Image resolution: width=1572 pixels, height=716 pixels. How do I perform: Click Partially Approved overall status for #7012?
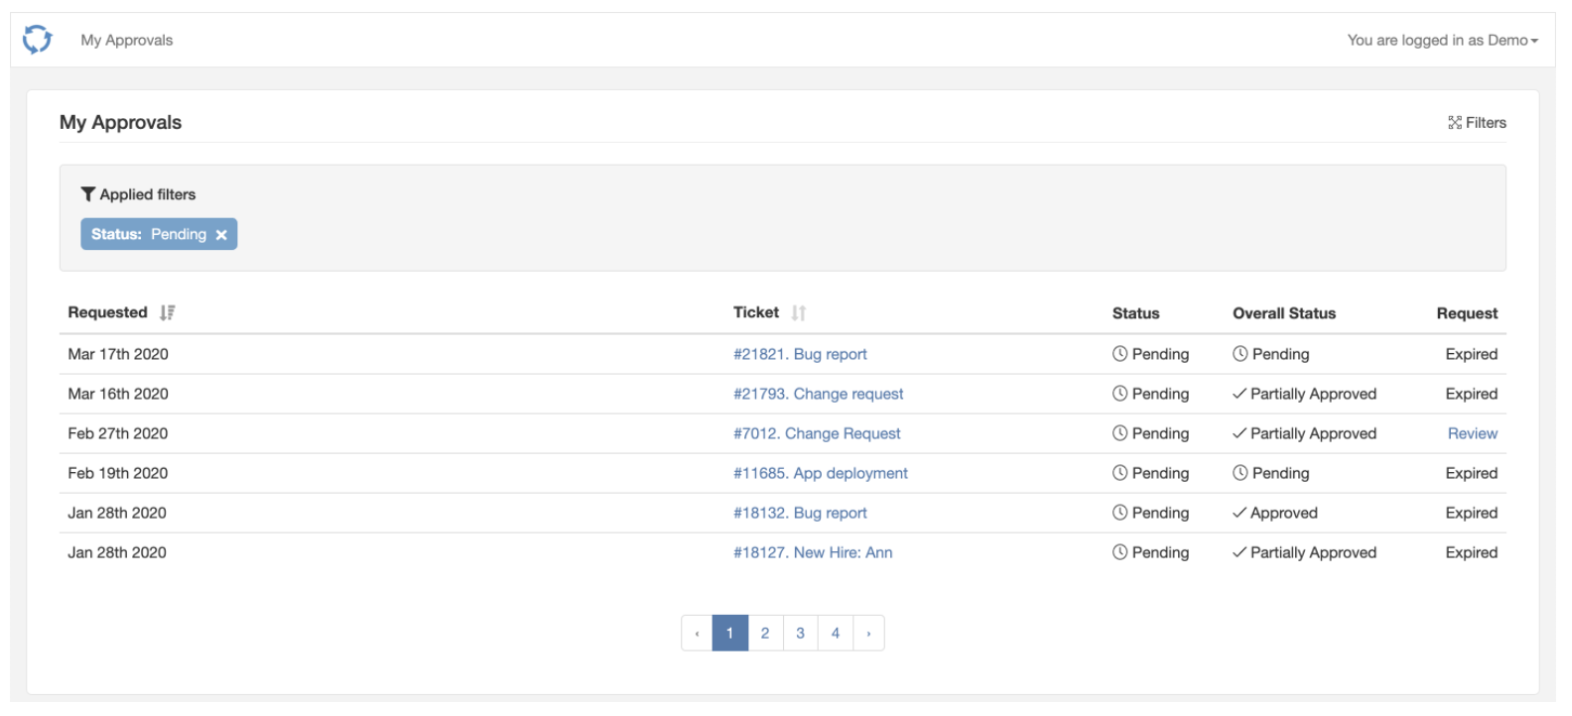[1305, 433]
